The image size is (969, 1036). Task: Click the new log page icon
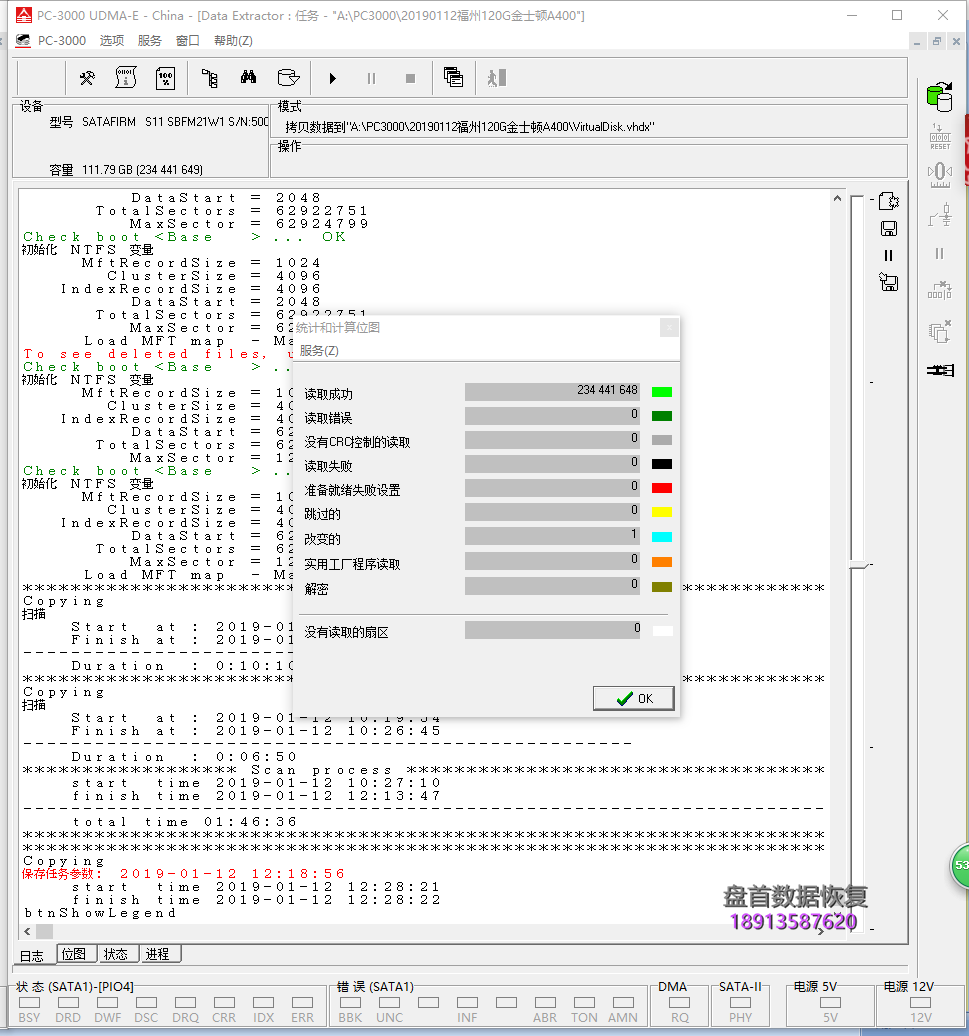(888, 202)
